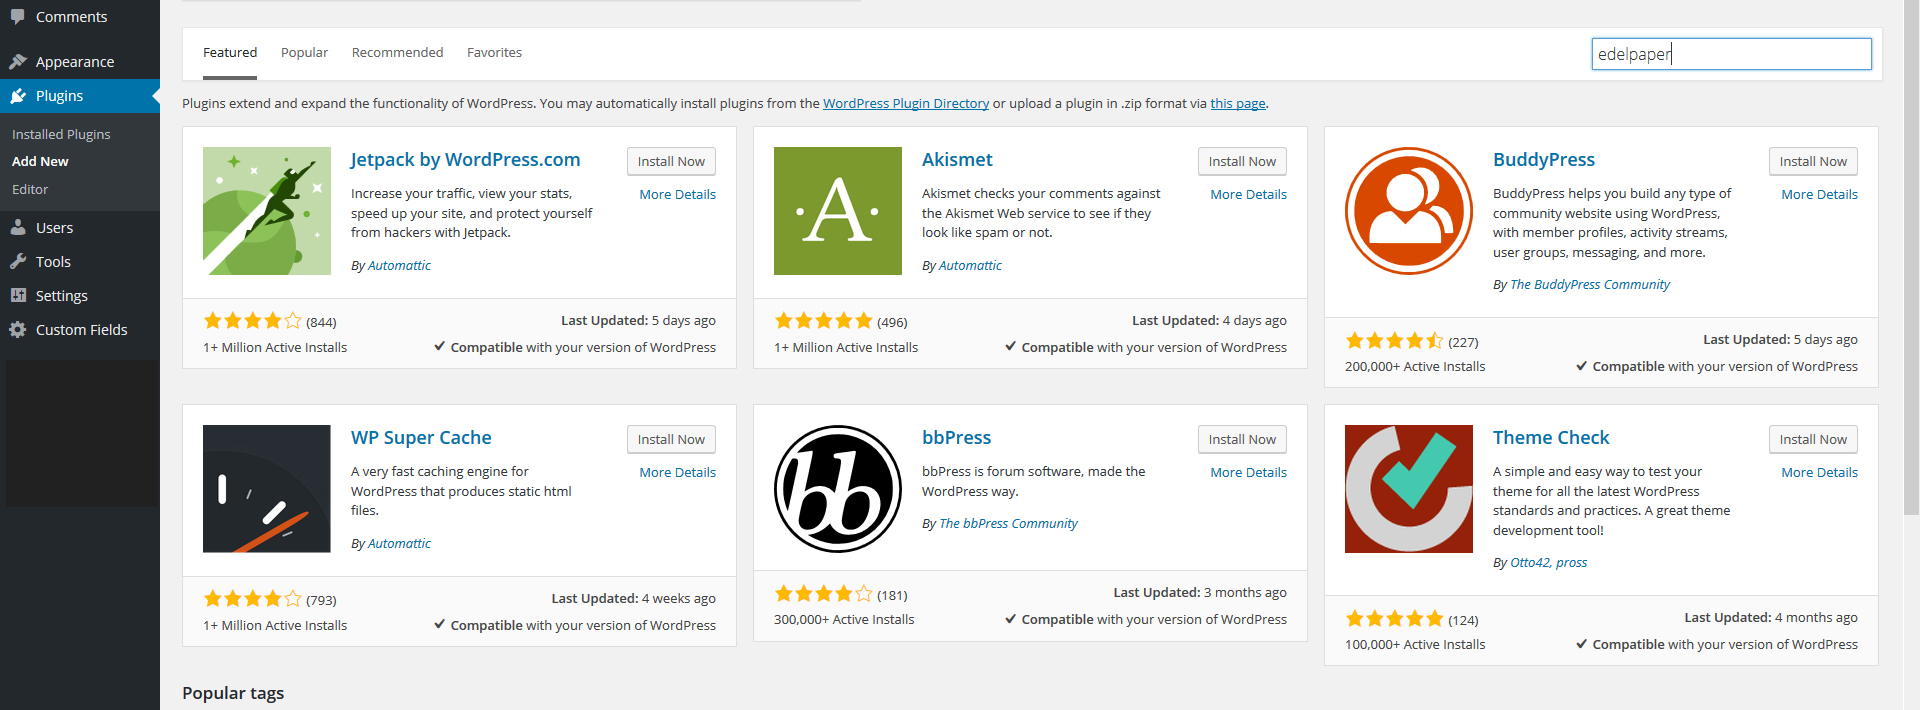Image resolution: width=1920 pixels, height=710 pixels.
Task: Click the Users person icon
Action: [18, 228]
